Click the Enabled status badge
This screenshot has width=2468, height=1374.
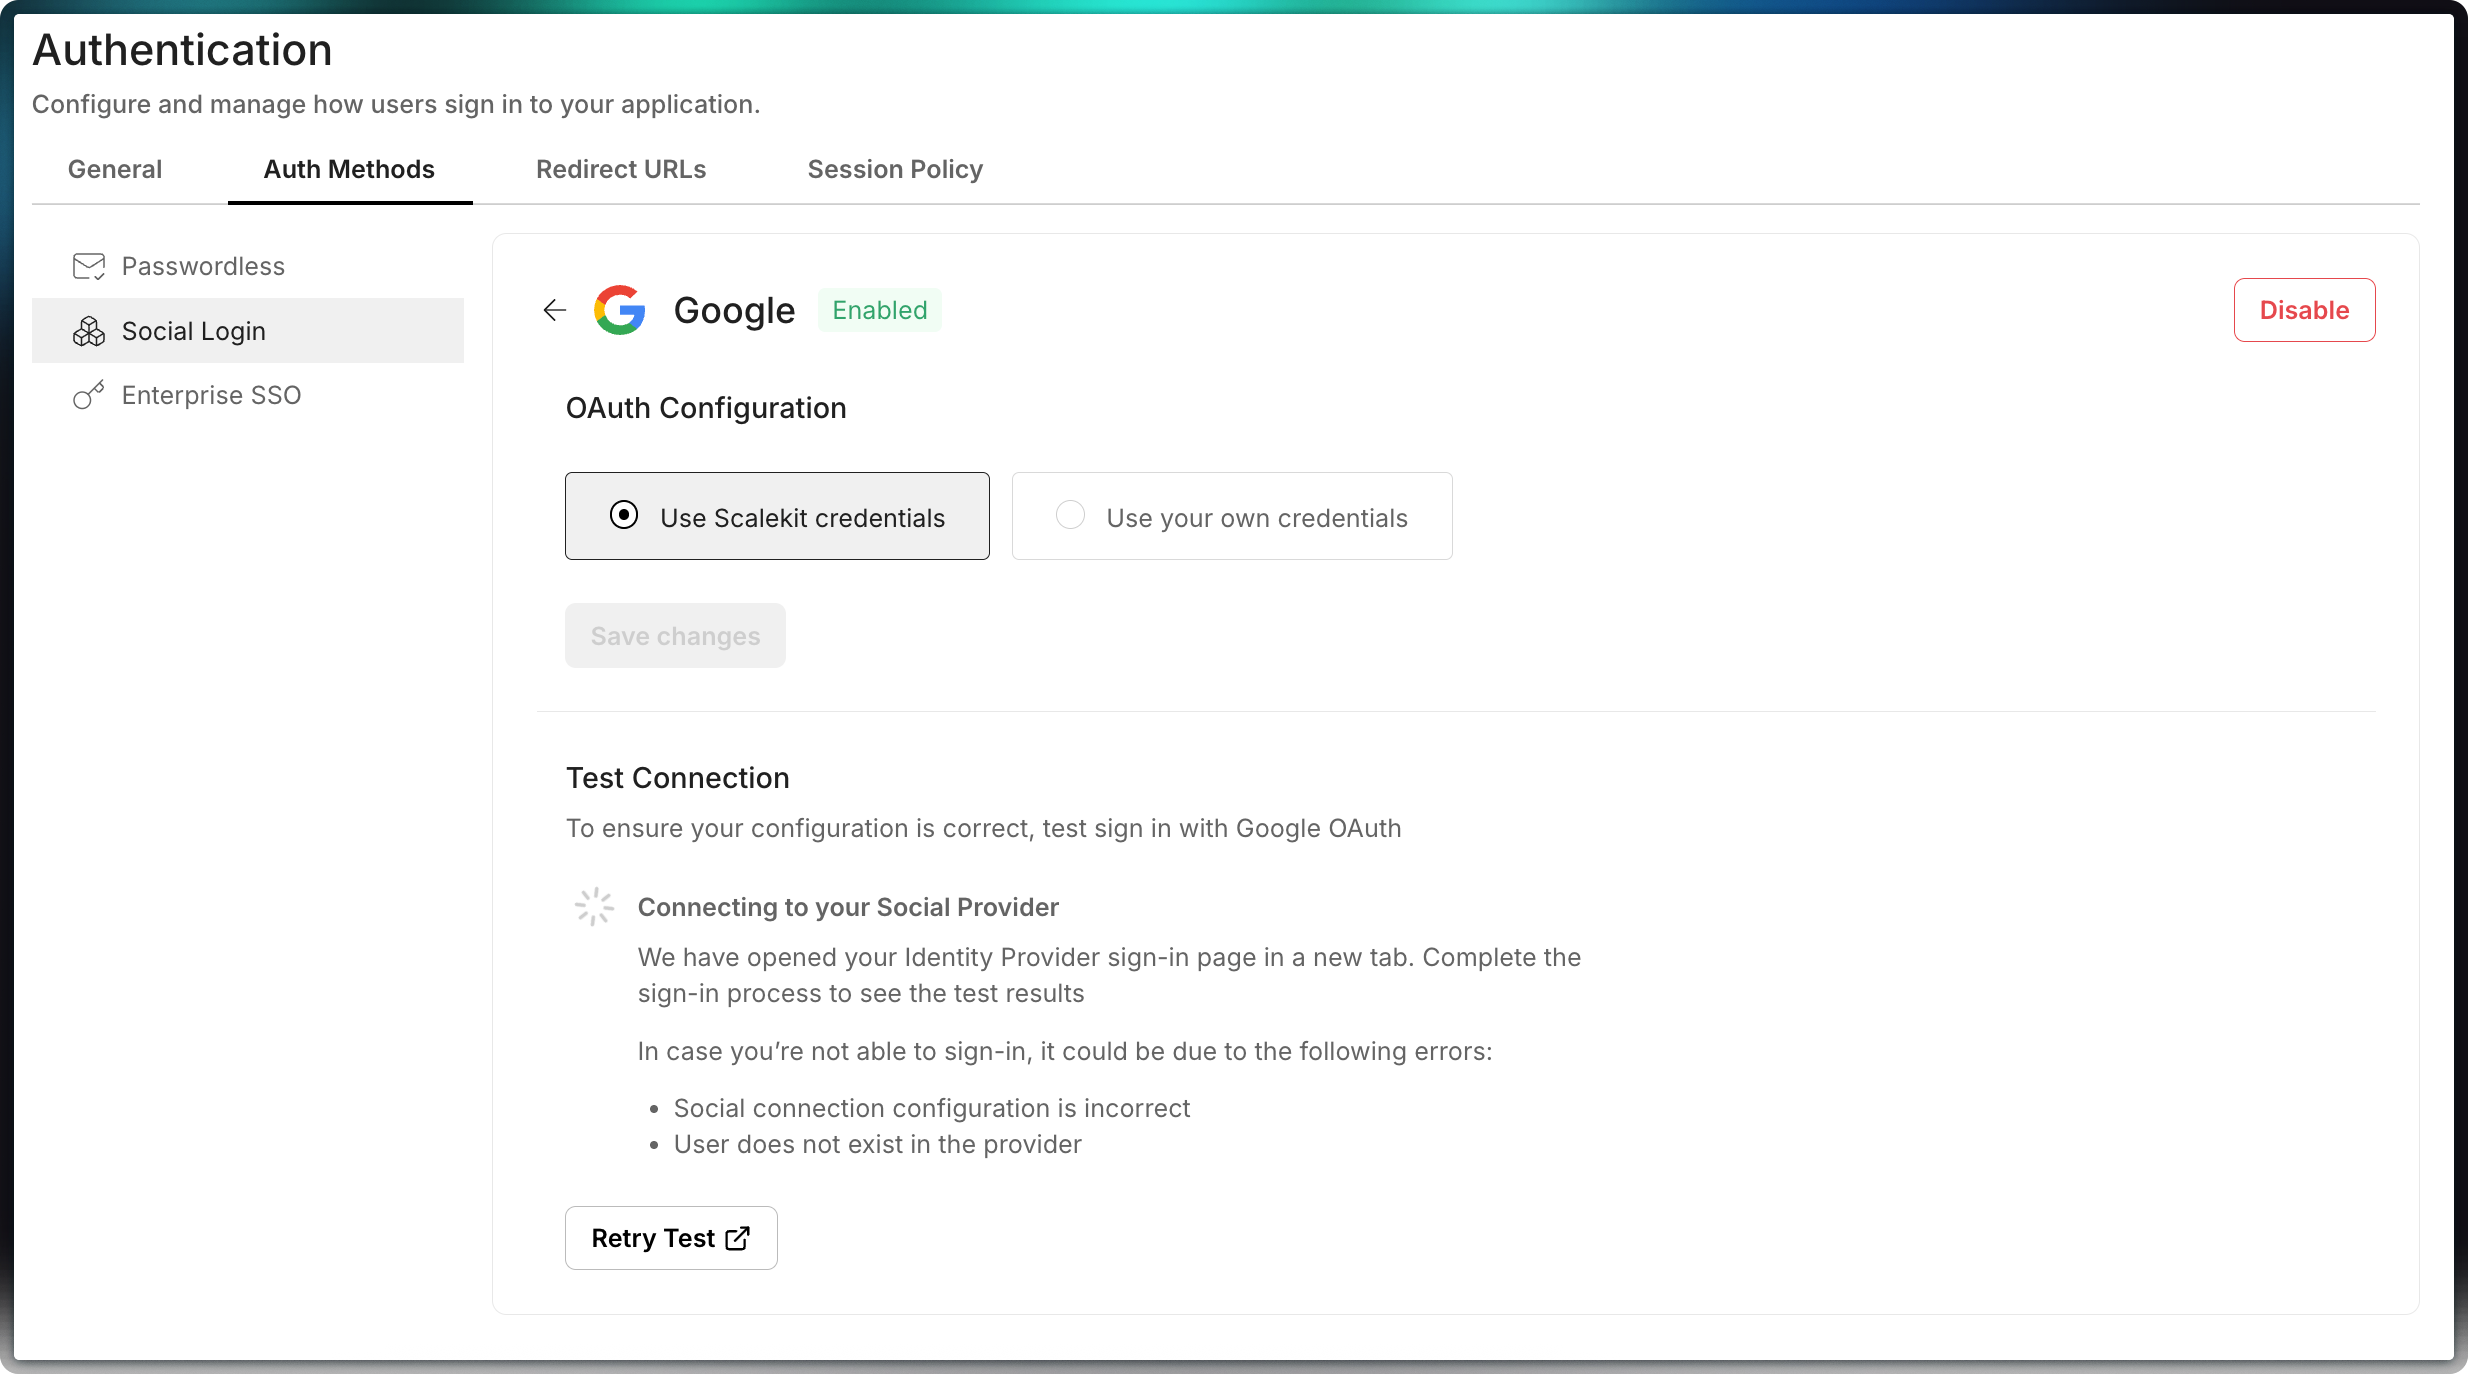coord(880,310)
